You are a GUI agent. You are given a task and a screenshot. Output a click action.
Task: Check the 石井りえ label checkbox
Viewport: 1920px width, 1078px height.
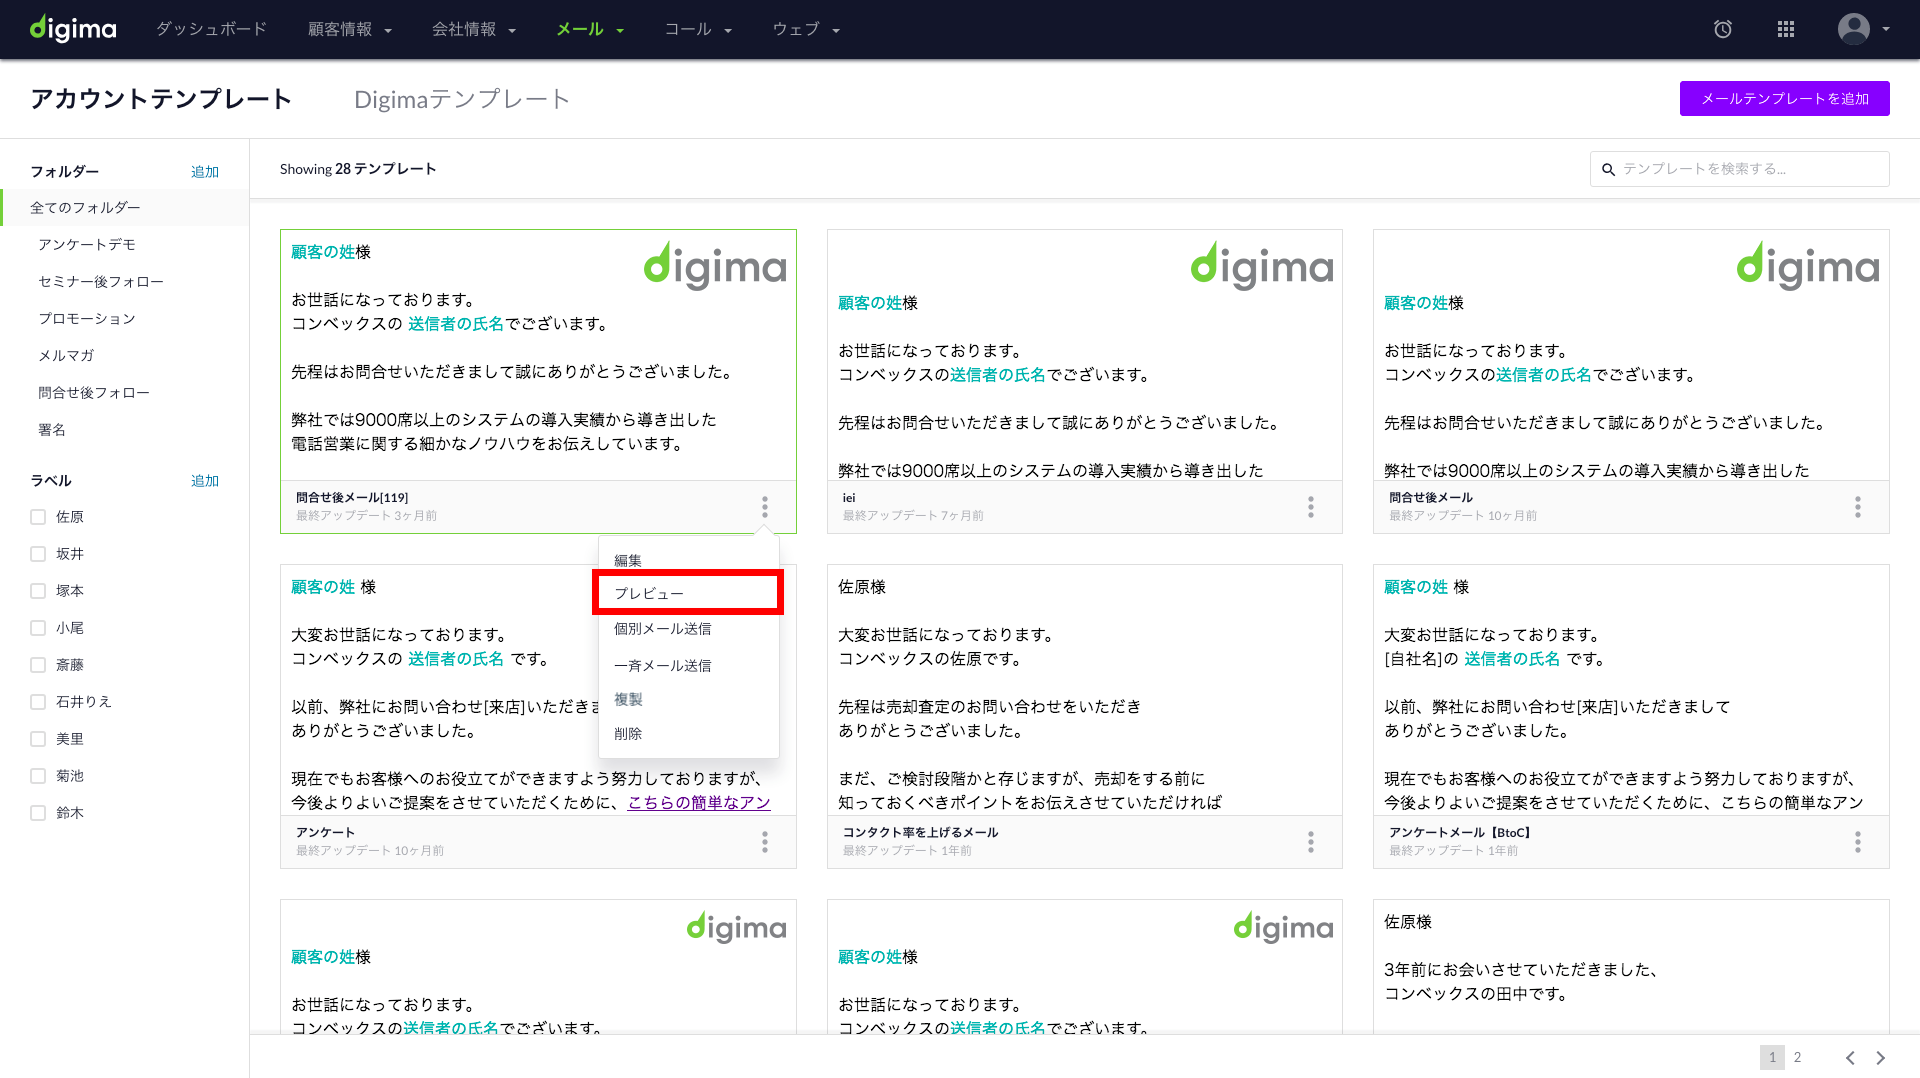[x=38, y=702]
